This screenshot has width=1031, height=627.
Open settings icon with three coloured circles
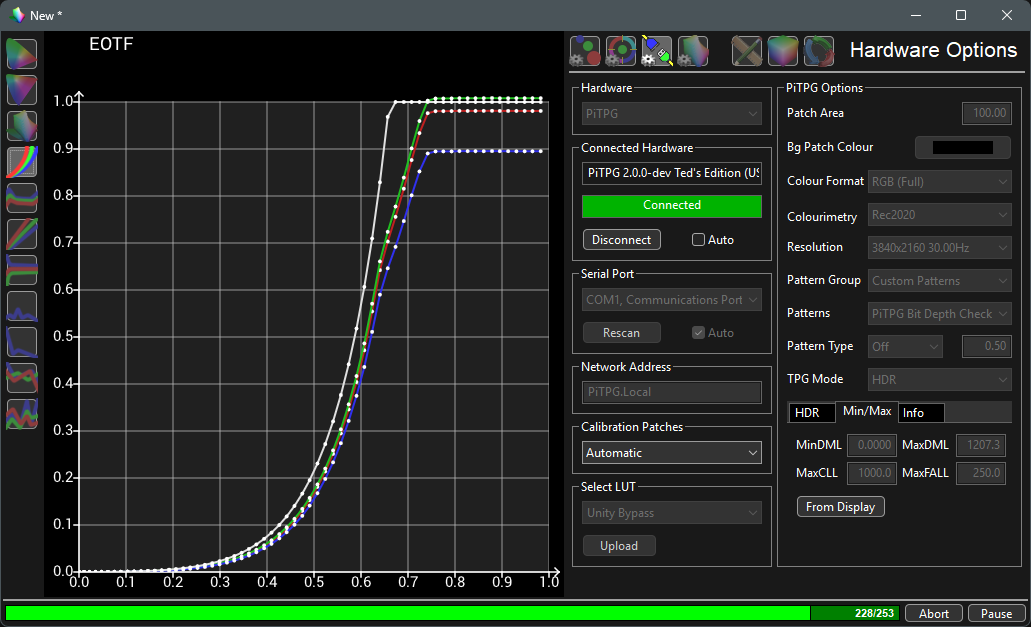[x=585, y=51]
